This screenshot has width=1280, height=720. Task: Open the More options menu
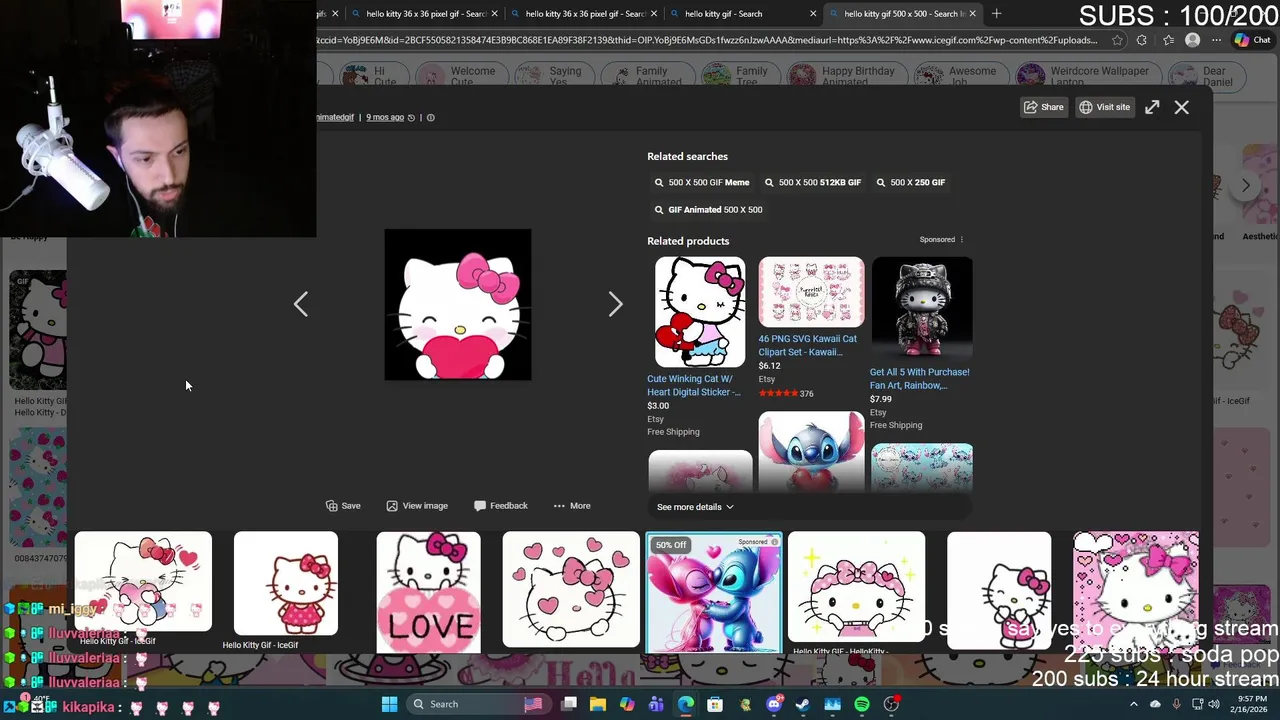pyautogui.click(x=572, y=506)
